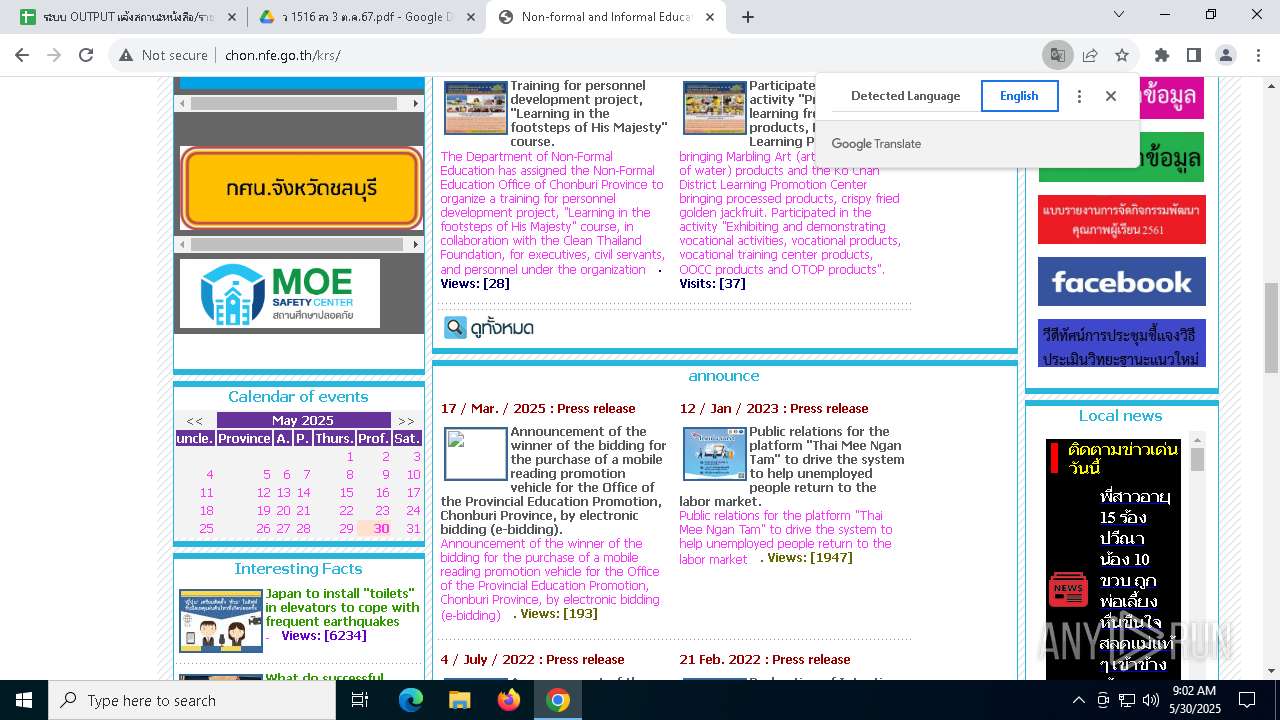The width and height of the screenshot is (1280, 720).
Task: Open Task View on the taskbar
Action: [x=360, y=700]
